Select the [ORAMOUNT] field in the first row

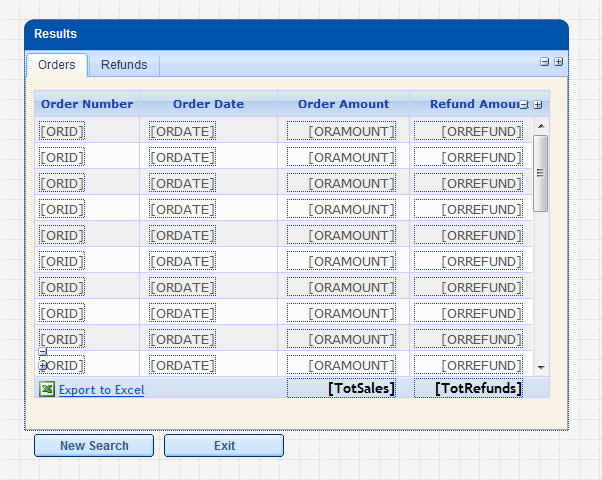(x=341, y=131)
